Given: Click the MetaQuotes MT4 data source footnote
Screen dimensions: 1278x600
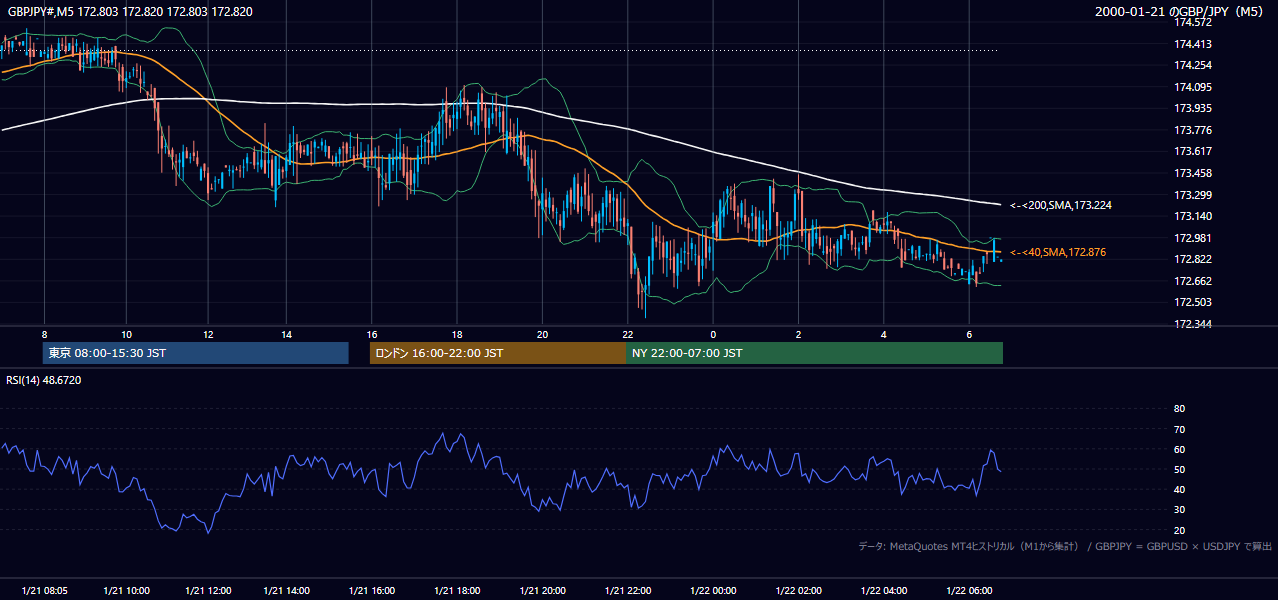Looking at the screenshot, I should [x=1065, y=546].
